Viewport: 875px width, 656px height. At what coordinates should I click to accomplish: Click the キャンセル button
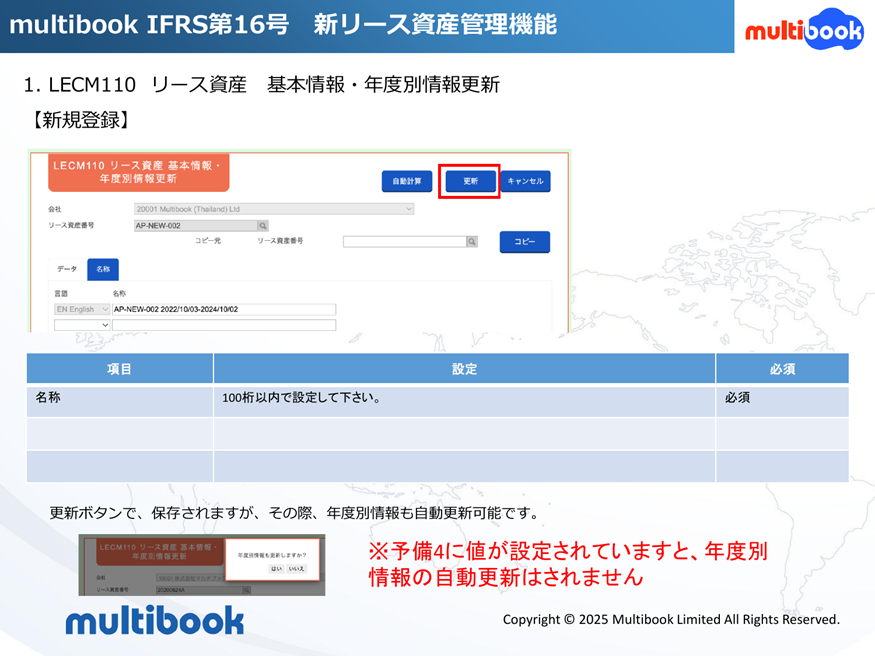(x=525, y=181)
